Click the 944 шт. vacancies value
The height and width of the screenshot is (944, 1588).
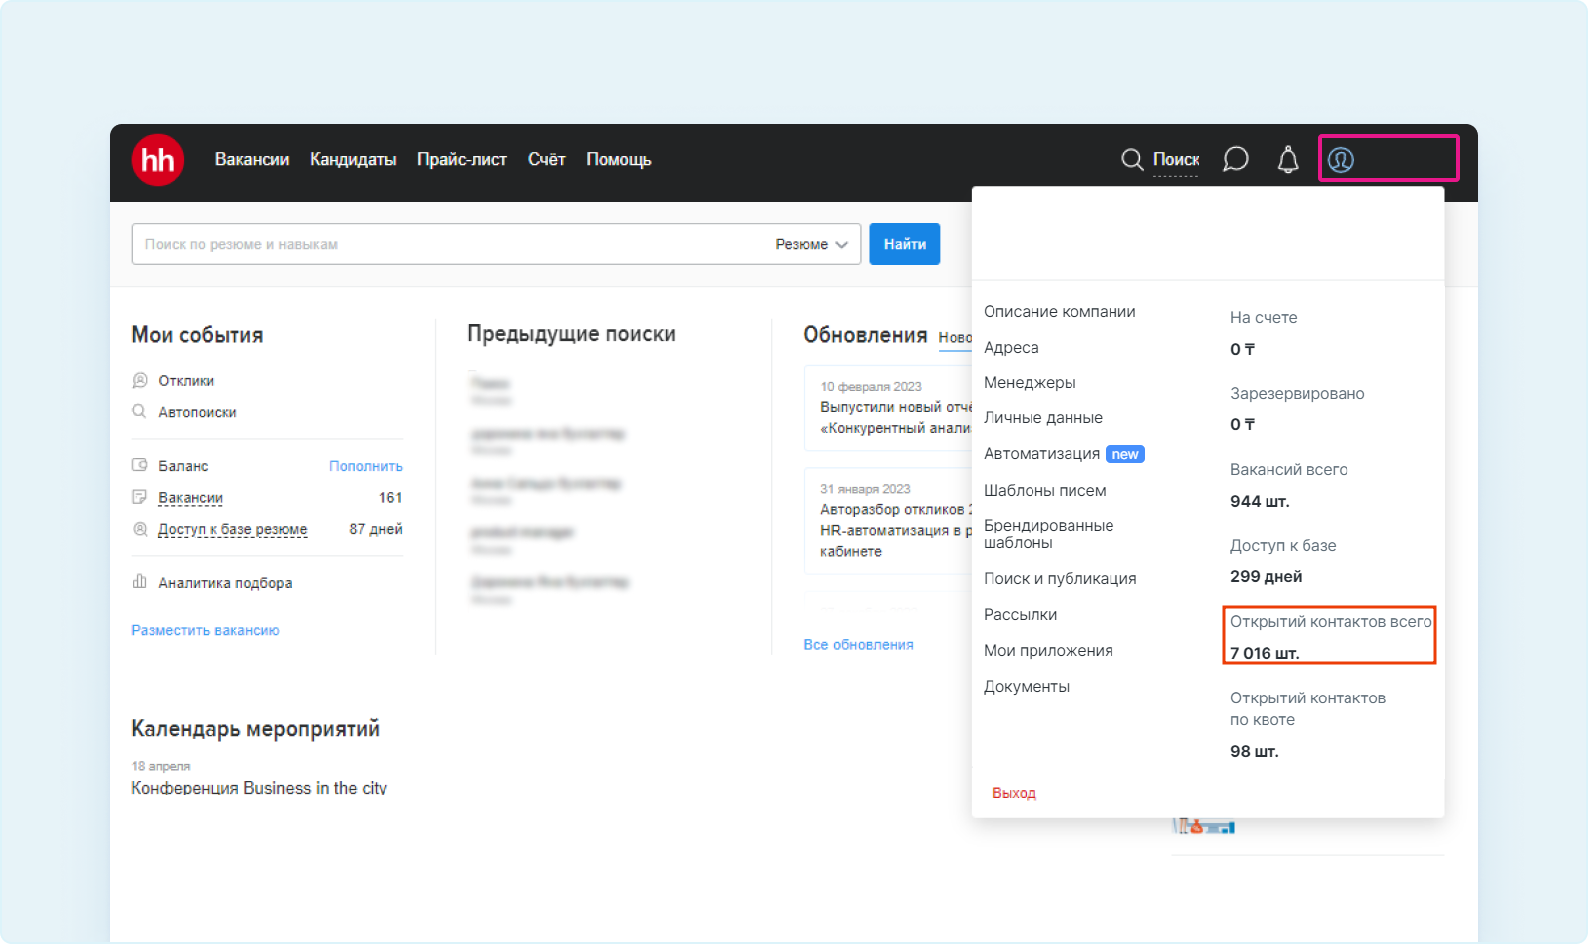1260,501
